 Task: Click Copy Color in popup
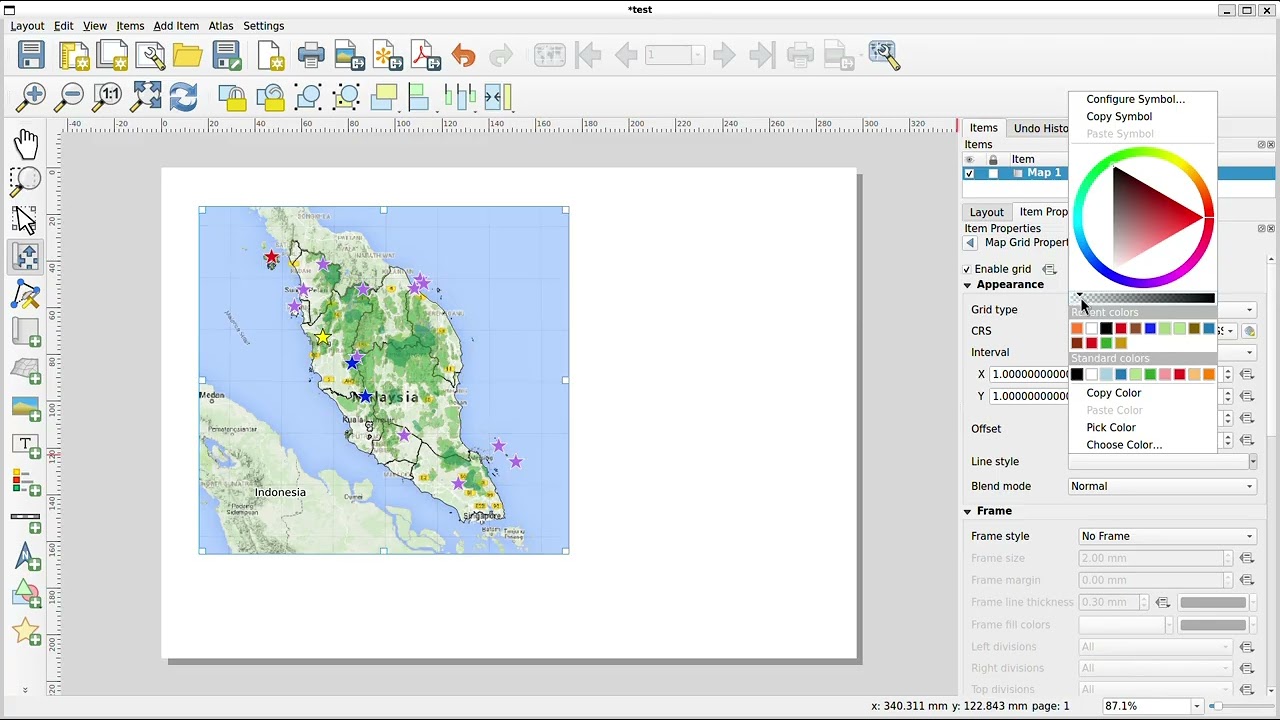click(x=1113, y=393)
